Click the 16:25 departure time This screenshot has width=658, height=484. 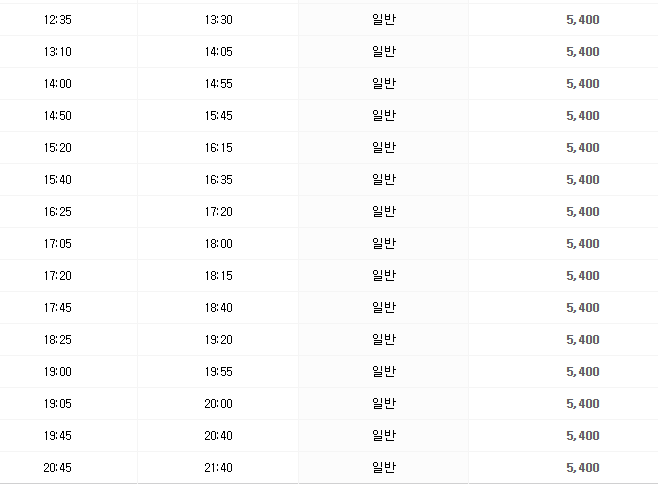point(58,211)
